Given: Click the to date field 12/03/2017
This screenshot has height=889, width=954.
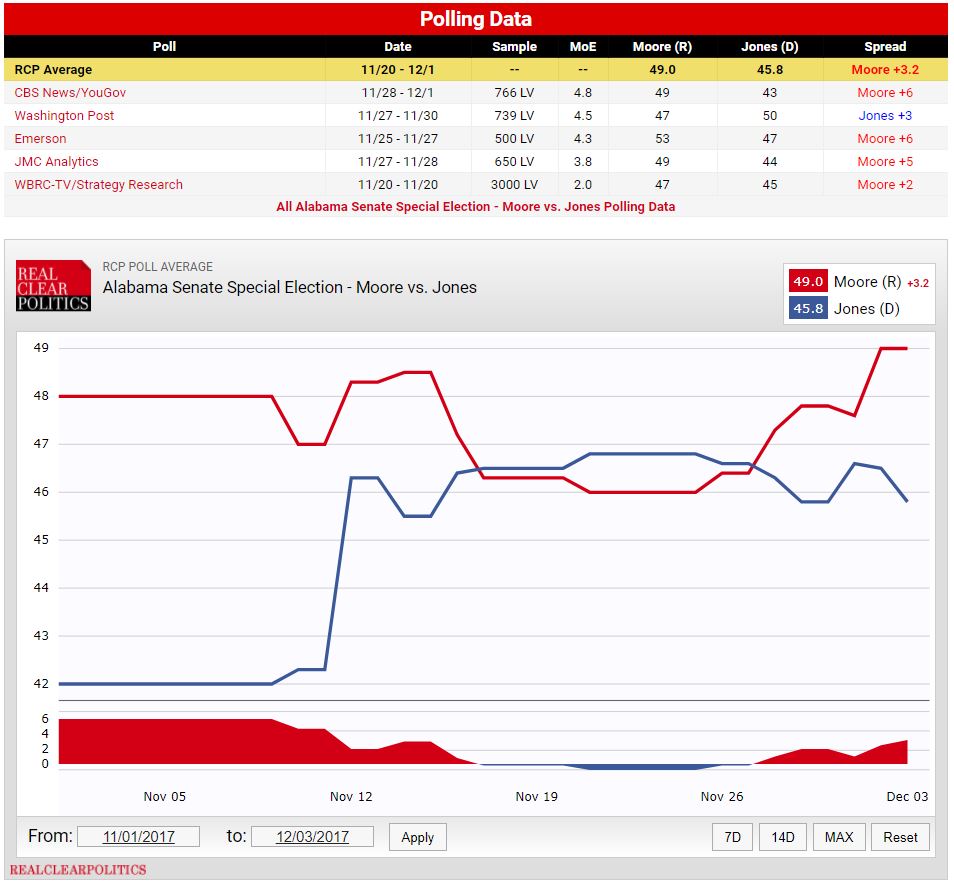Looking at the screenshot, I should [312, 837].
